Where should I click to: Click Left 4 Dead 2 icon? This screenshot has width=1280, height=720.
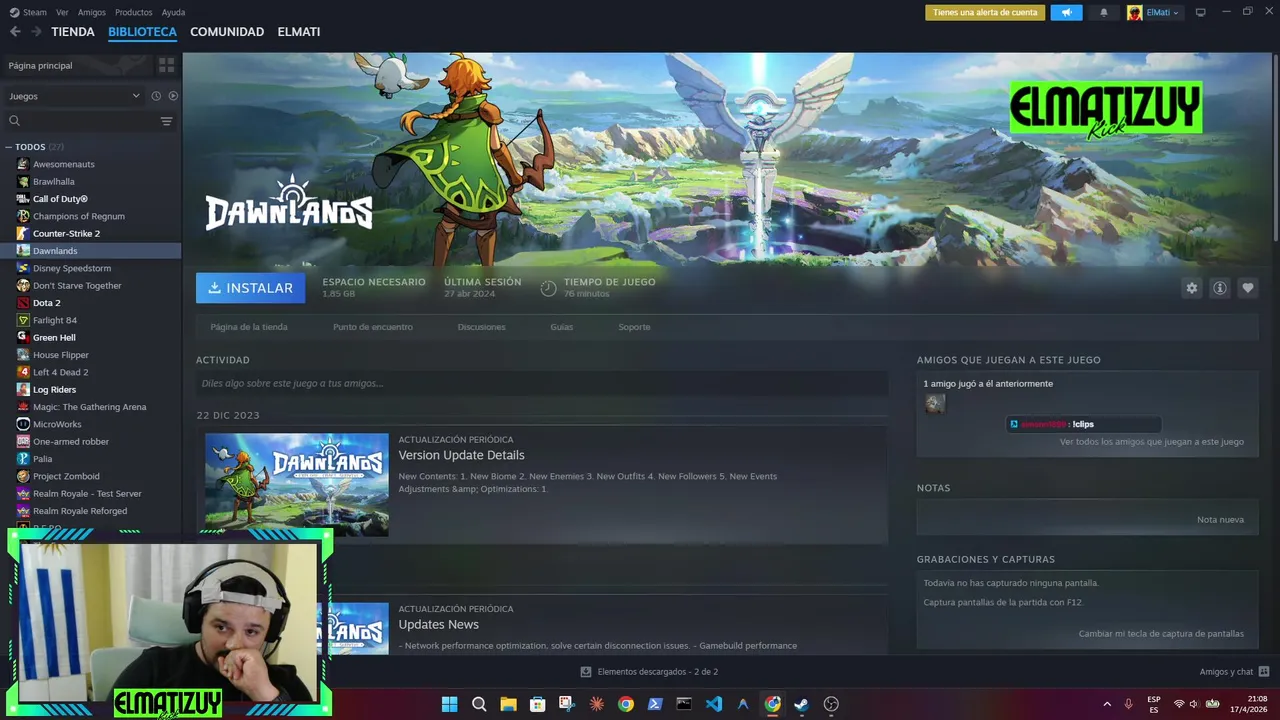23,372
